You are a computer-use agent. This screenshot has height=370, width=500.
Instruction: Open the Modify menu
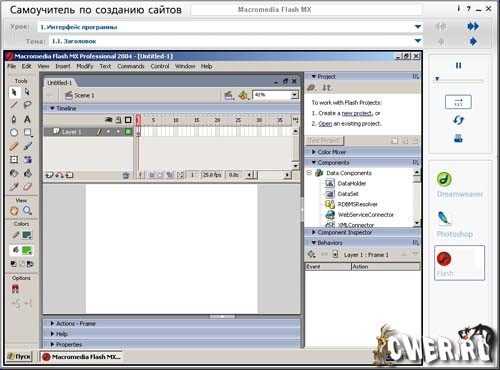[85, 66]
